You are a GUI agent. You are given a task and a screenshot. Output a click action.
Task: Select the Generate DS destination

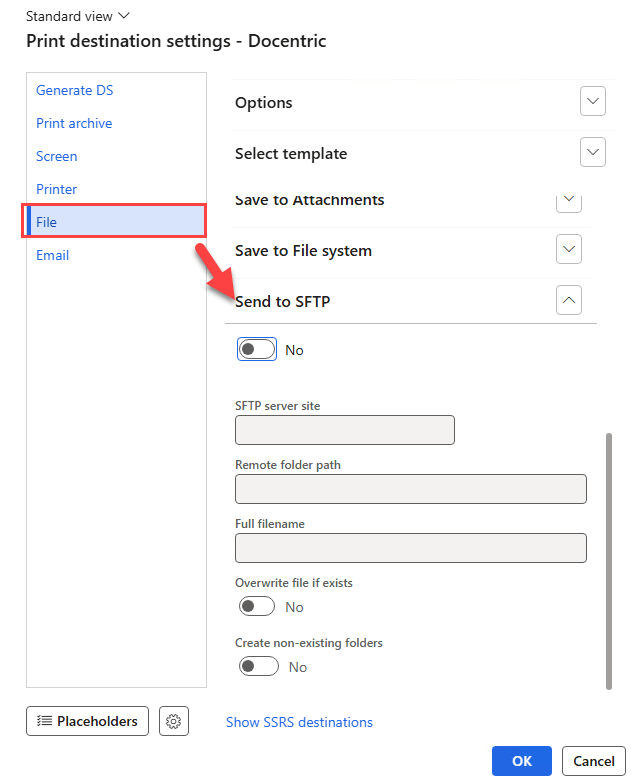pos(75,90)
